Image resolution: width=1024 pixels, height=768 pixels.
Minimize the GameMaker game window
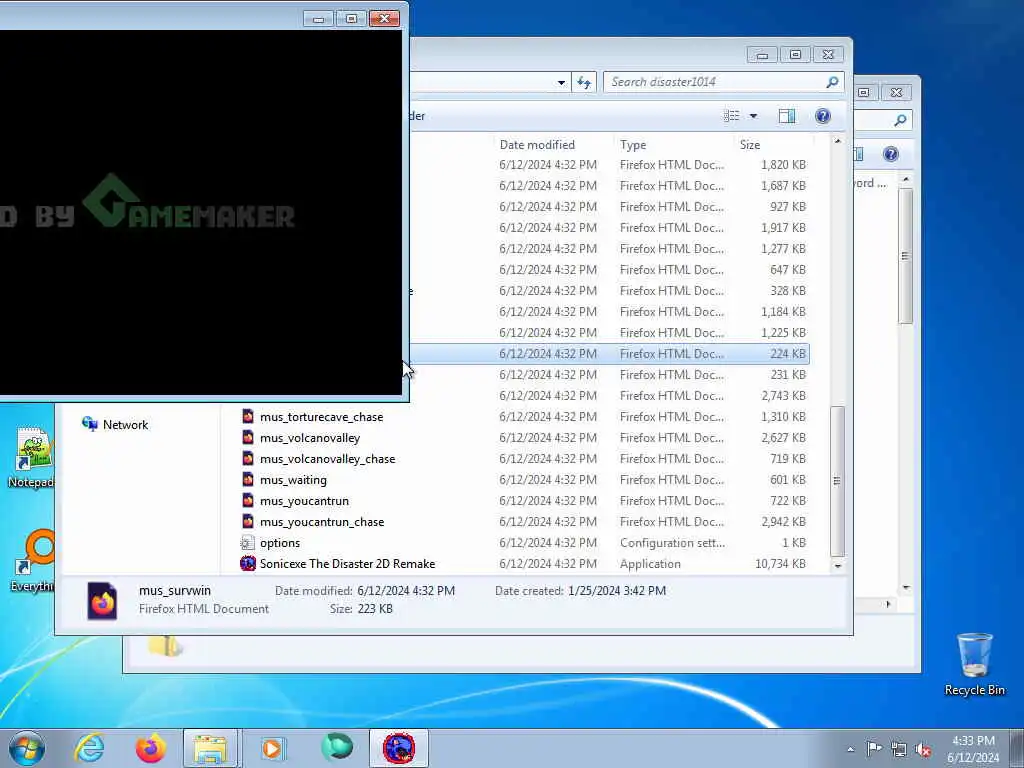point(318,19)
